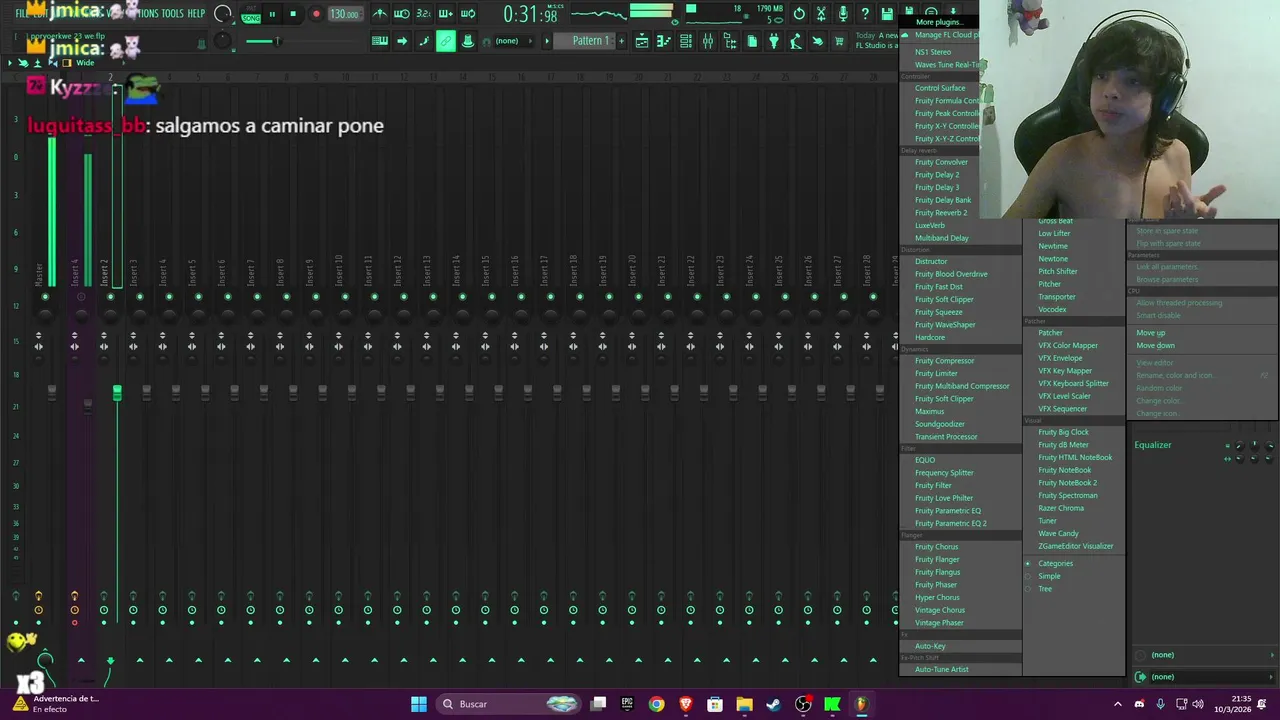Open the Browser view icon

pos(730,41)
